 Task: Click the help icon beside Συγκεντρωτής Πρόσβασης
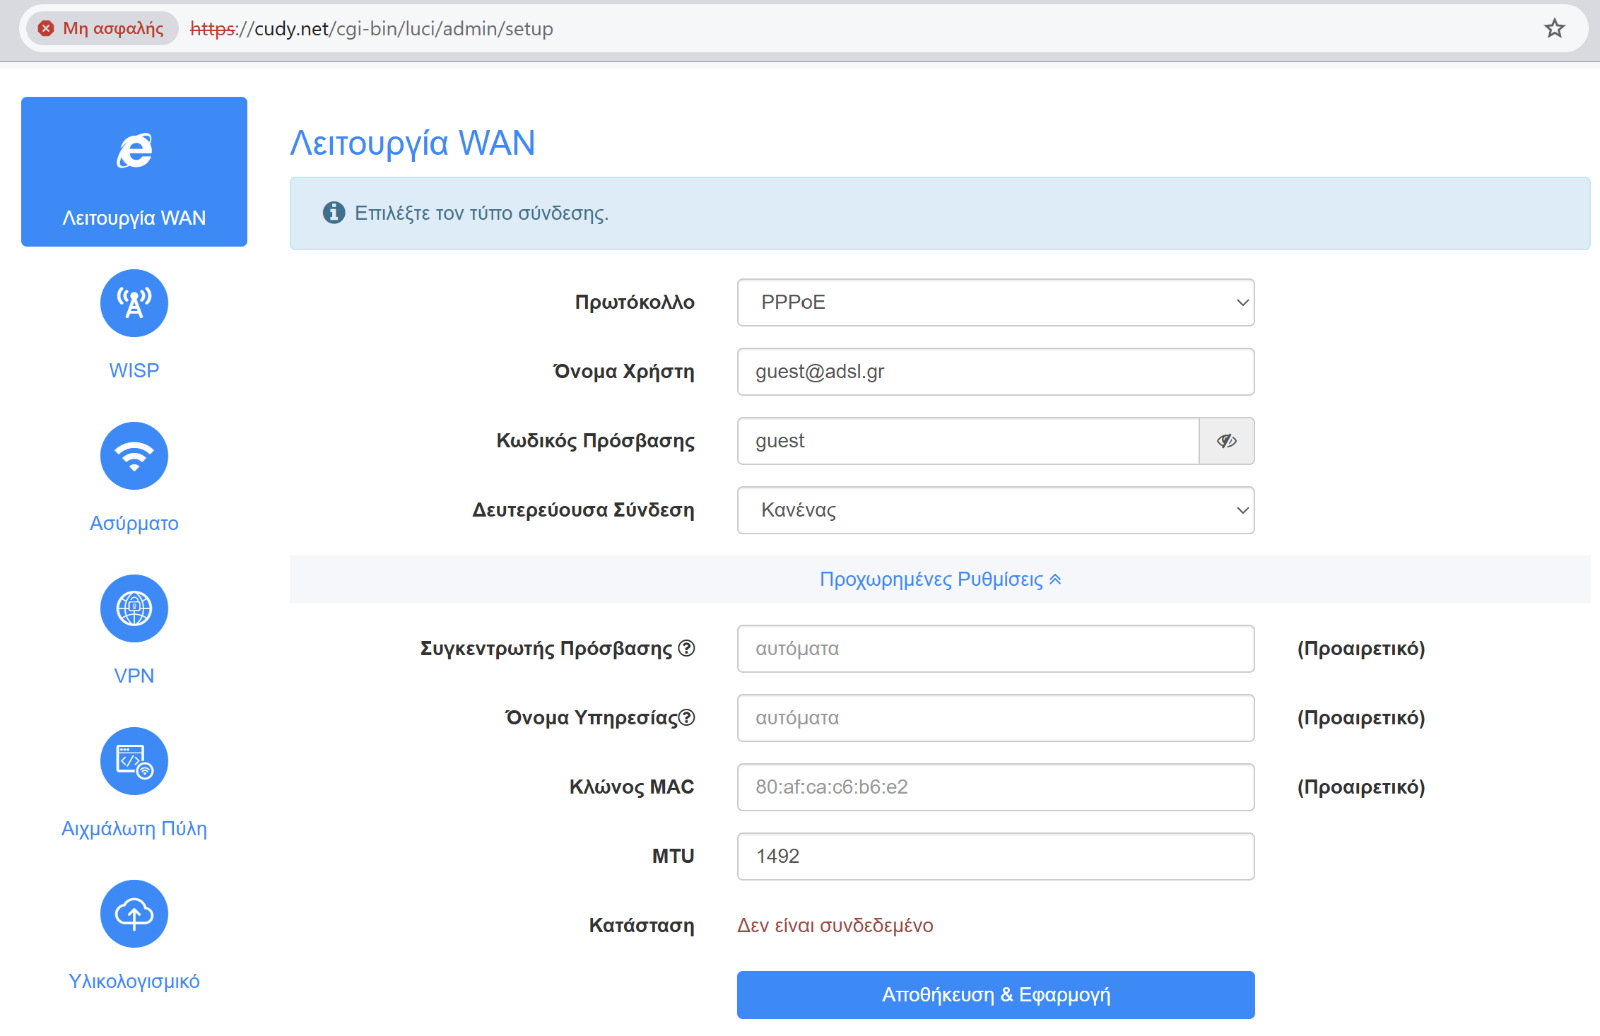[x=687, y=648]
